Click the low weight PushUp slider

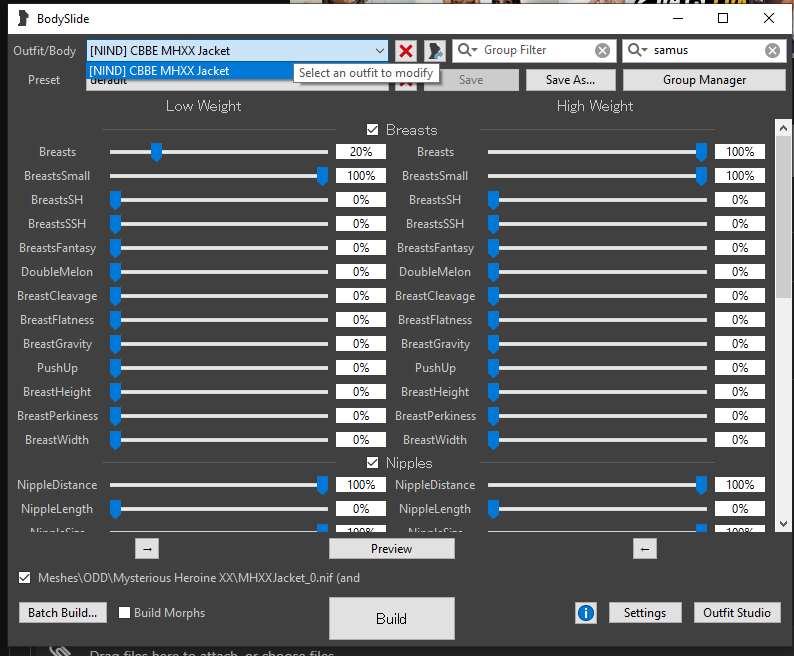pos(219,368)
